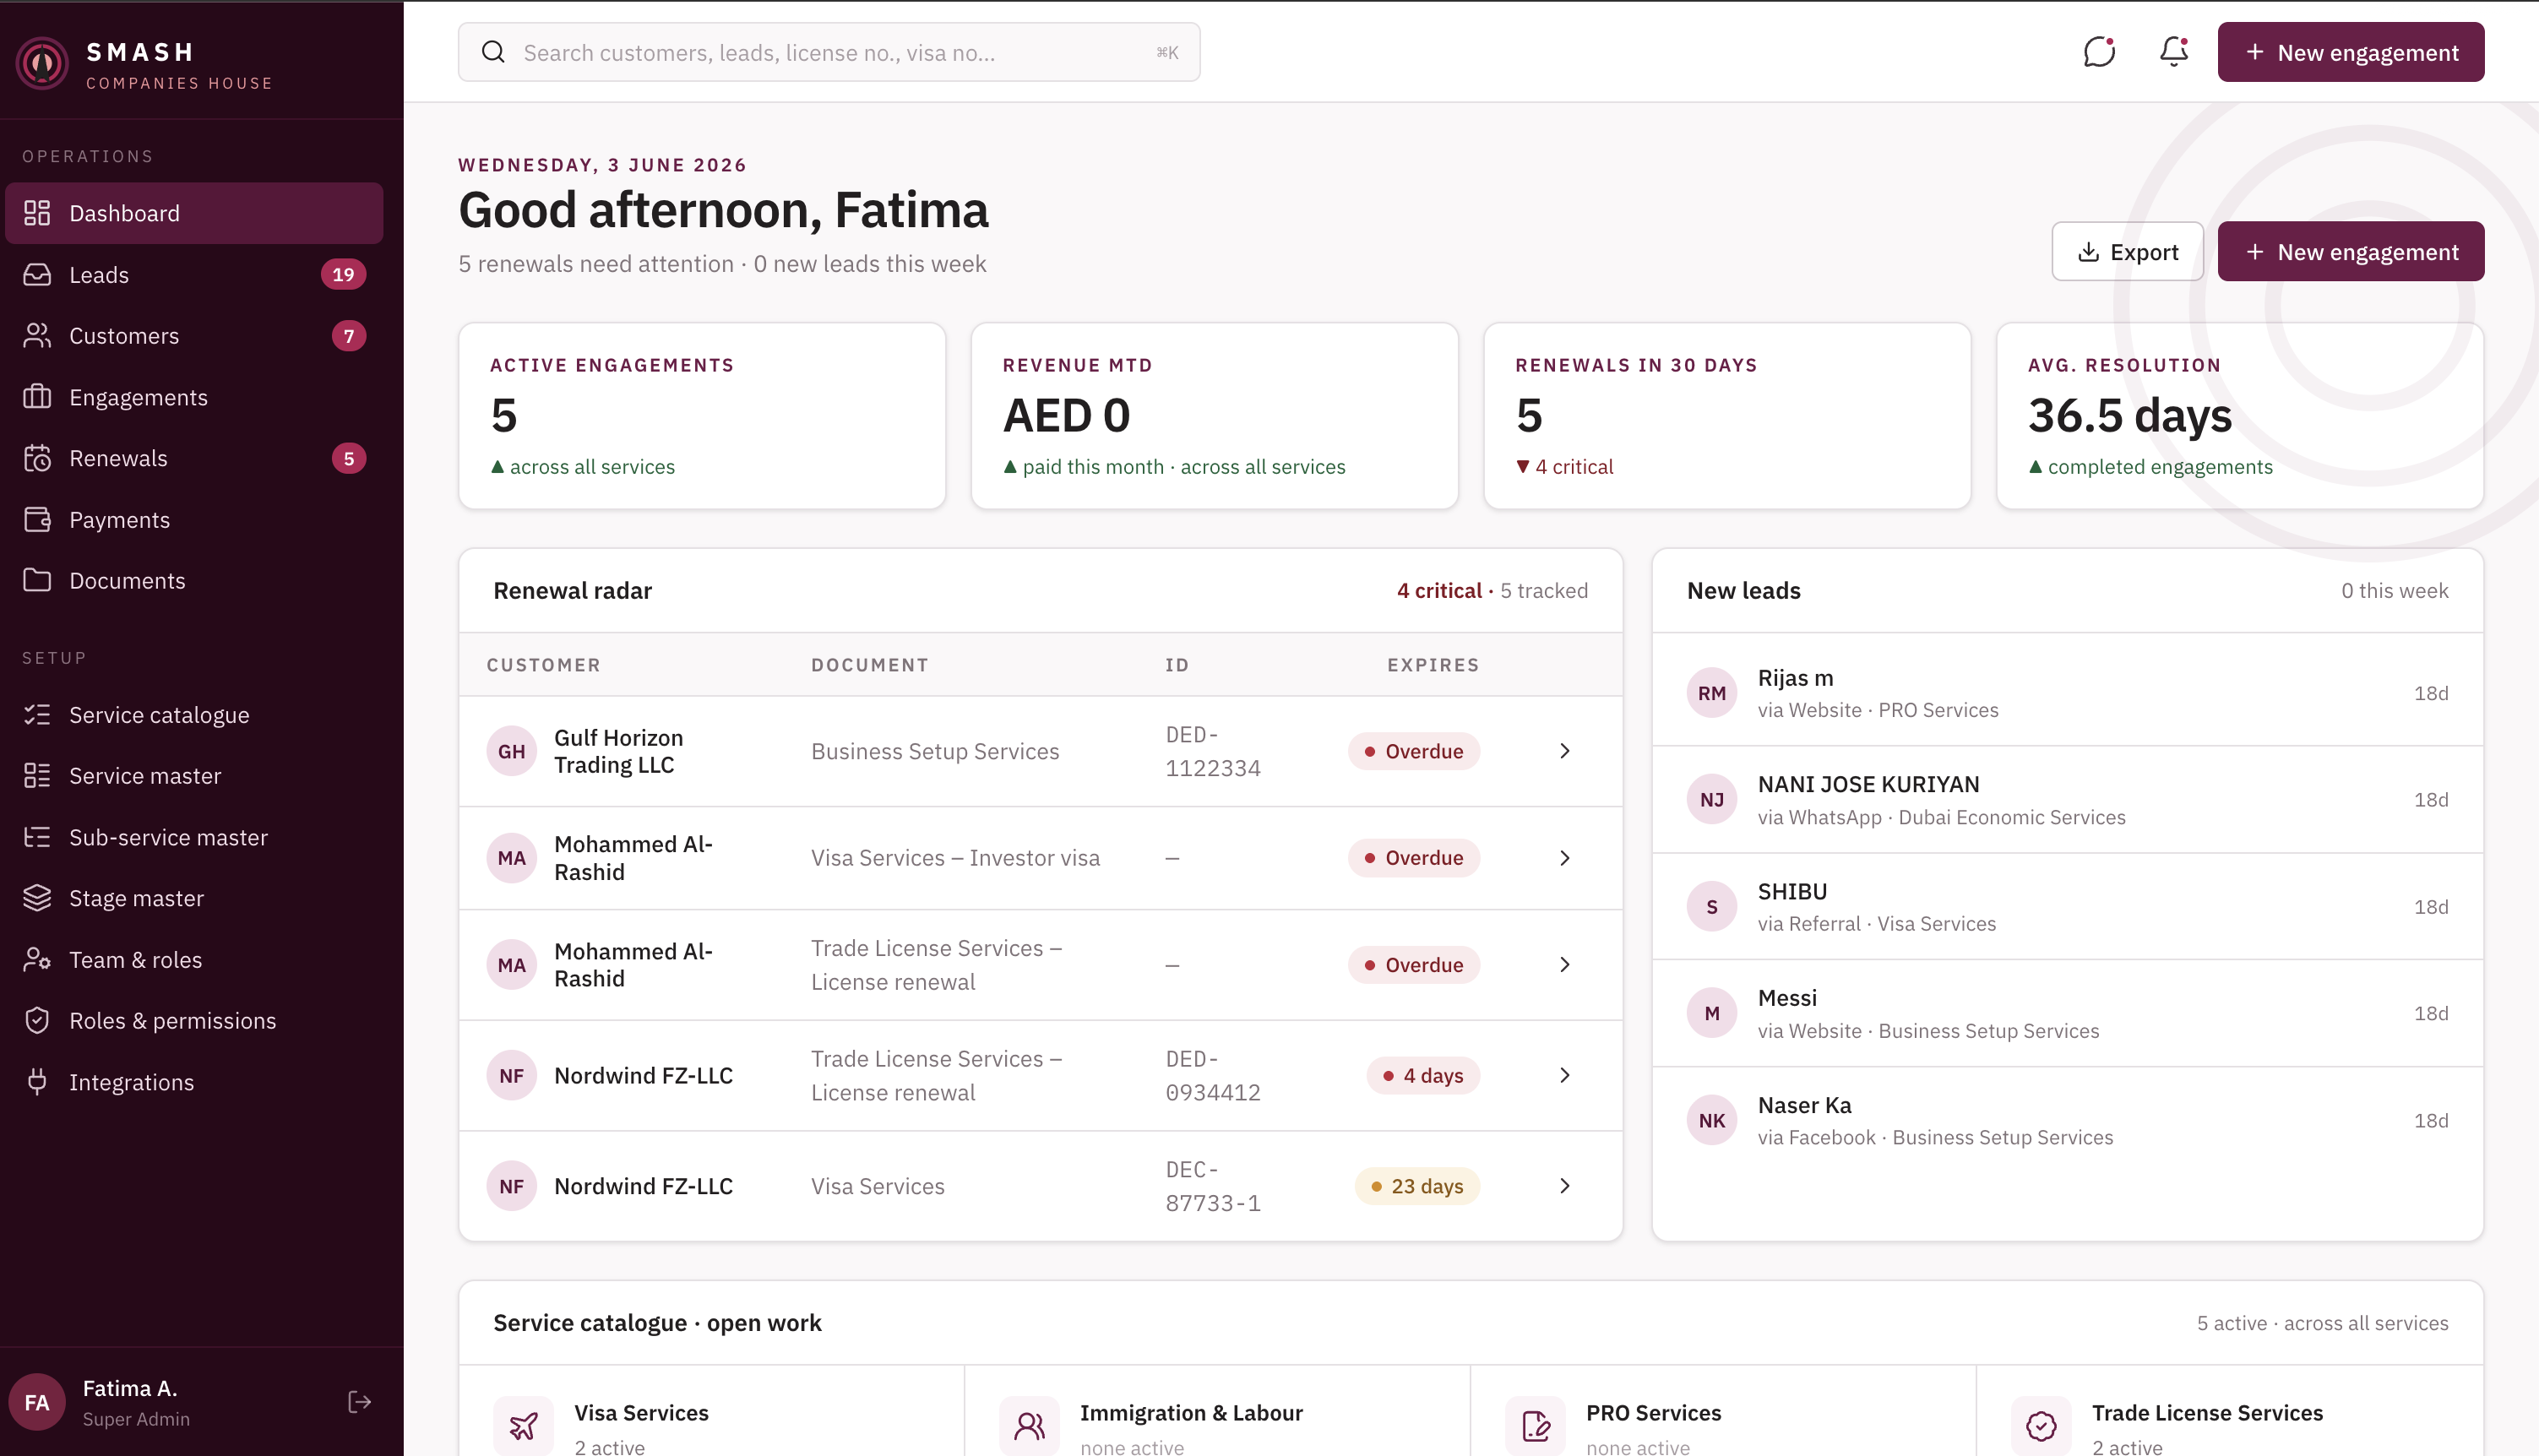Click the Leads count badge 19
Image resolution: width=2539 pixels, height=1456 pixels.
point(343,274)
